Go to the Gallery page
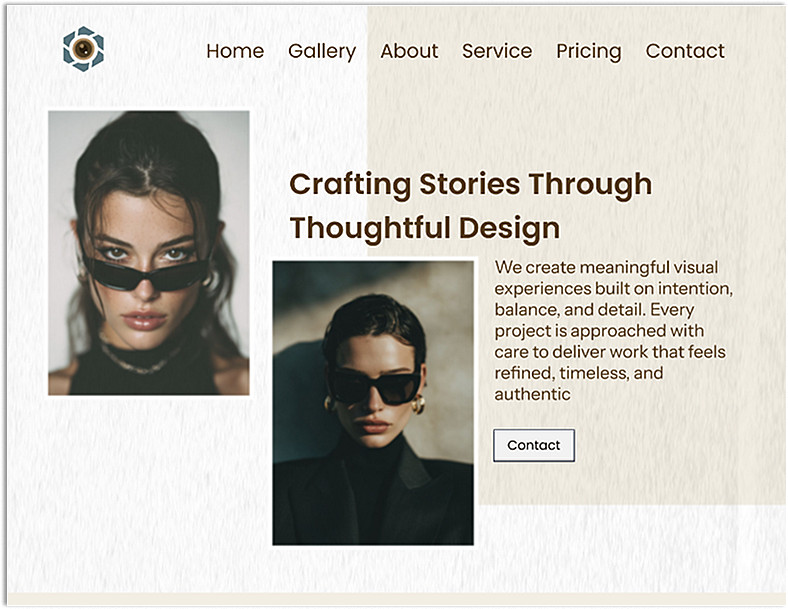Image resolution: width=788 pixels, height=609 pixels. pos(322,51)
